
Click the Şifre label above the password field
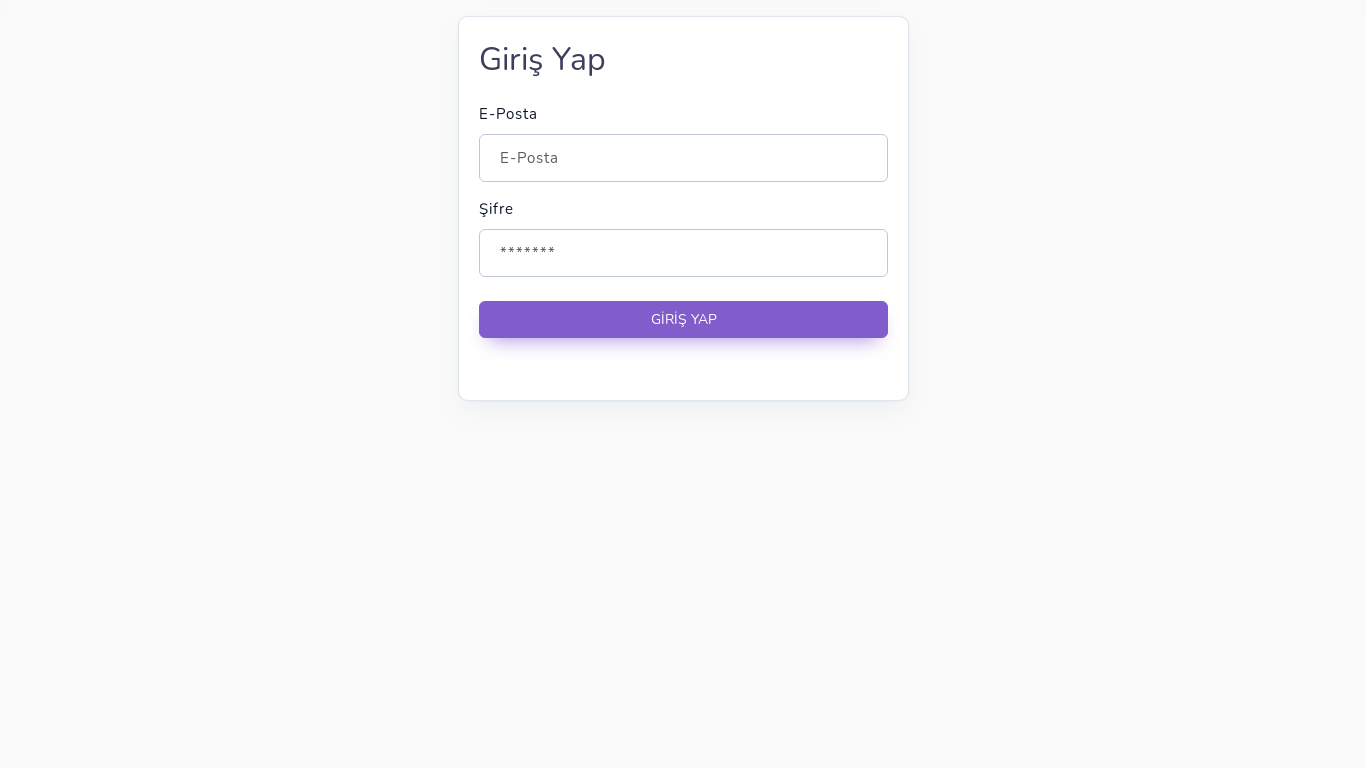496,209
